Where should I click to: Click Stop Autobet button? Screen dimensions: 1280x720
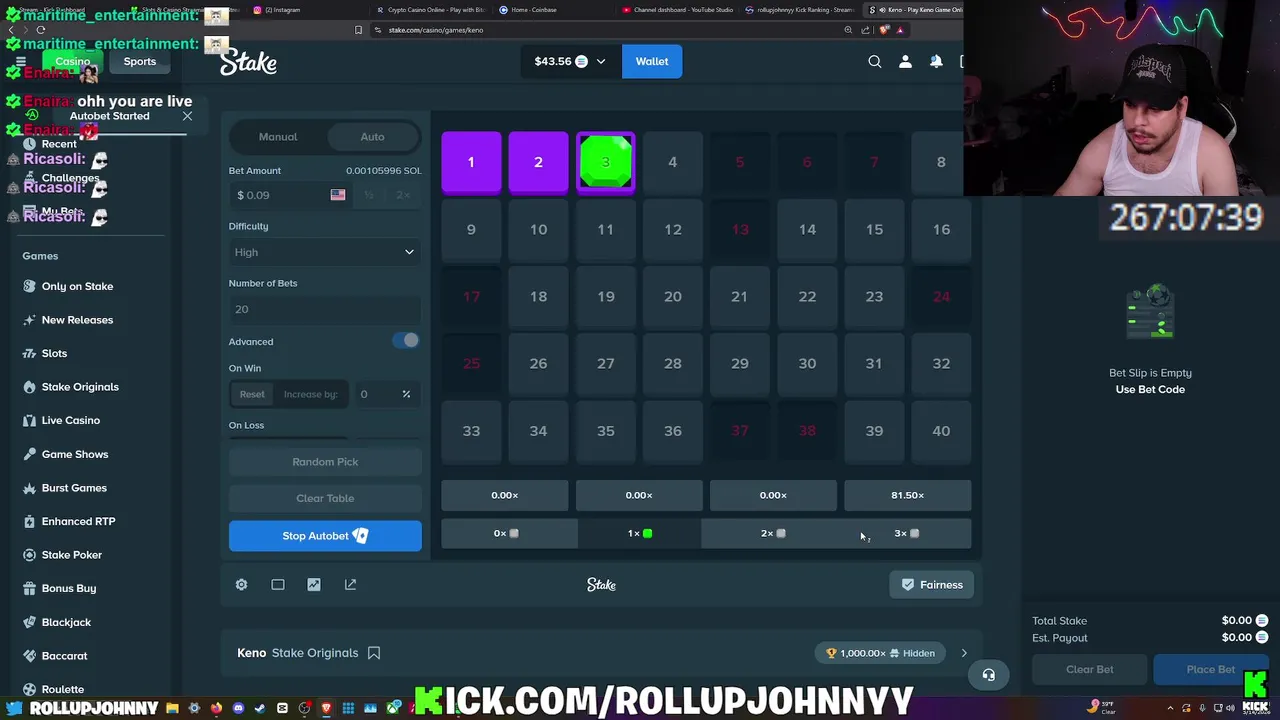325,536
